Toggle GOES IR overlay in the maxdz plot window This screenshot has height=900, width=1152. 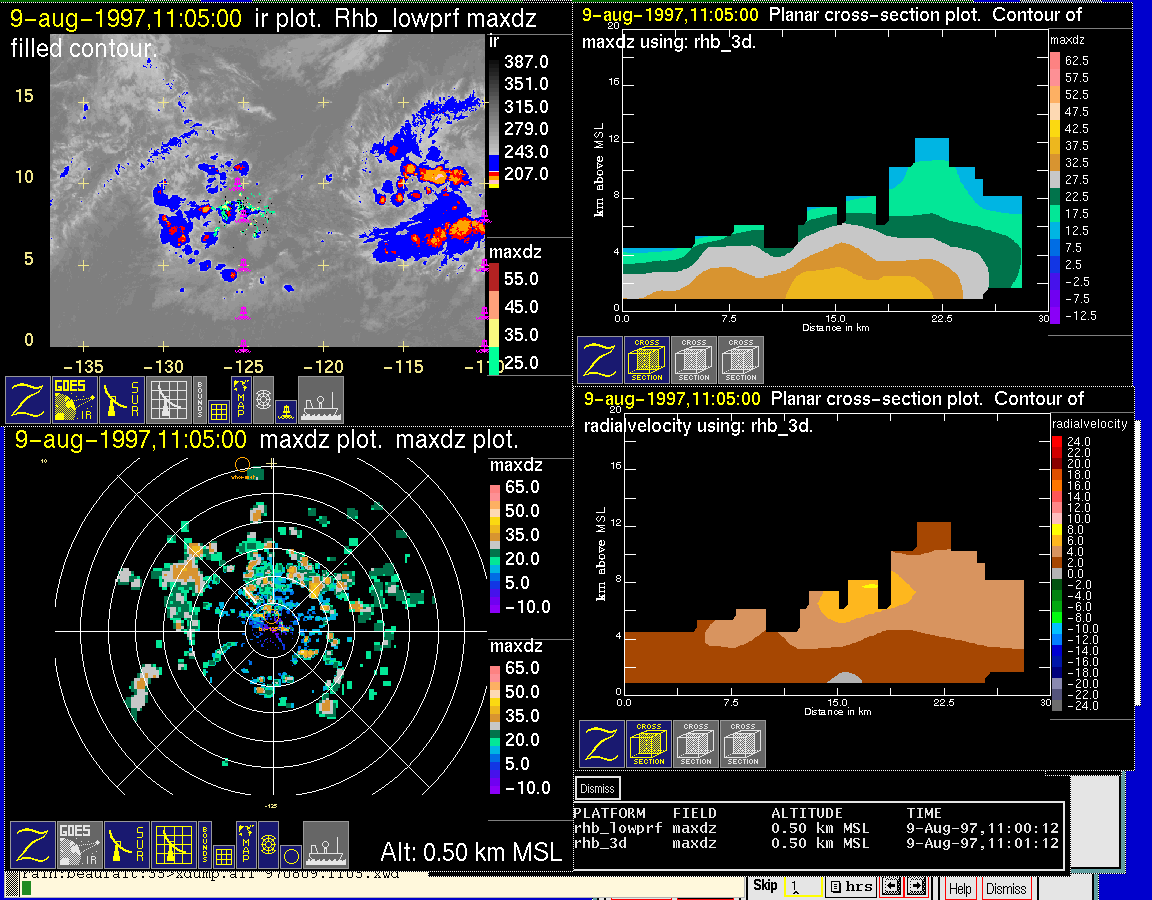79,844
